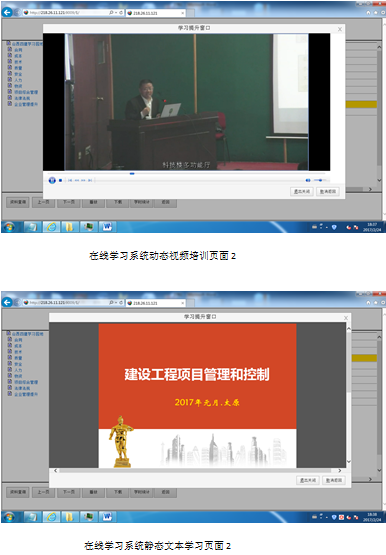The height and width of the screenshot is (555, 386).
Task: Open the folder icon in taskbar beneath the slide viewer
Action: (69, 517)
